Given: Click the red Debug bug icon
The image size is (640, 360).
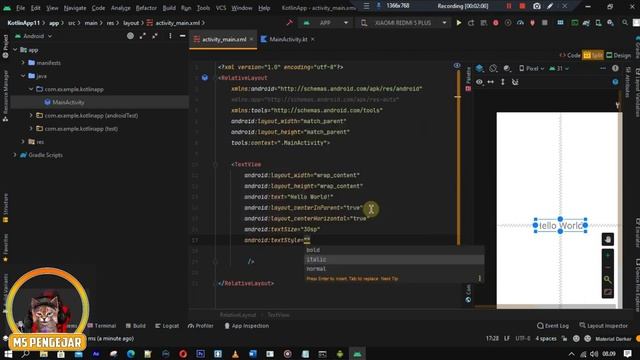Looking at the screenshot, I should (x=496, y=23).
